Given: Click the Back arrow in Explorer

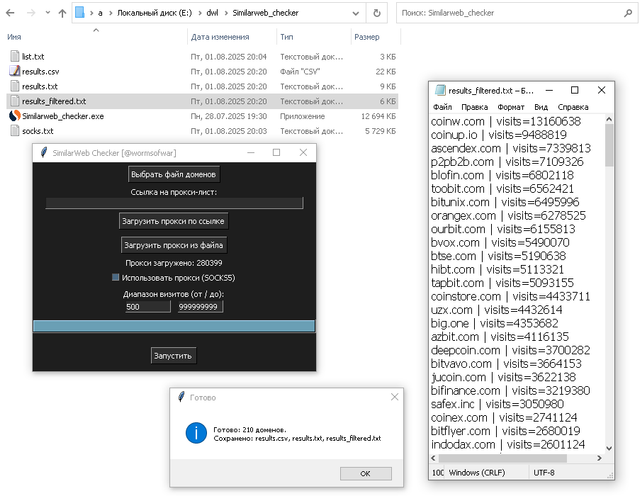Looking at the screenshot, I should coord(10,13).
